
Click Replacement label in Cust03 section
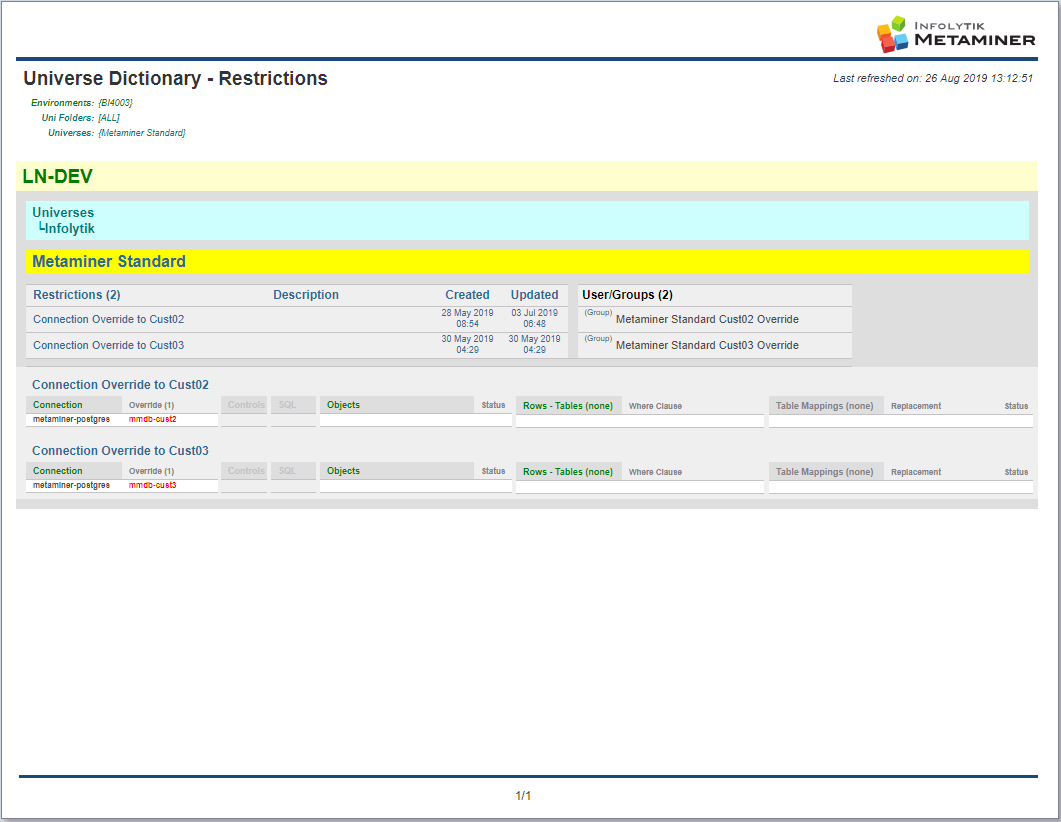pyautogui.click(x=916, y=472)
